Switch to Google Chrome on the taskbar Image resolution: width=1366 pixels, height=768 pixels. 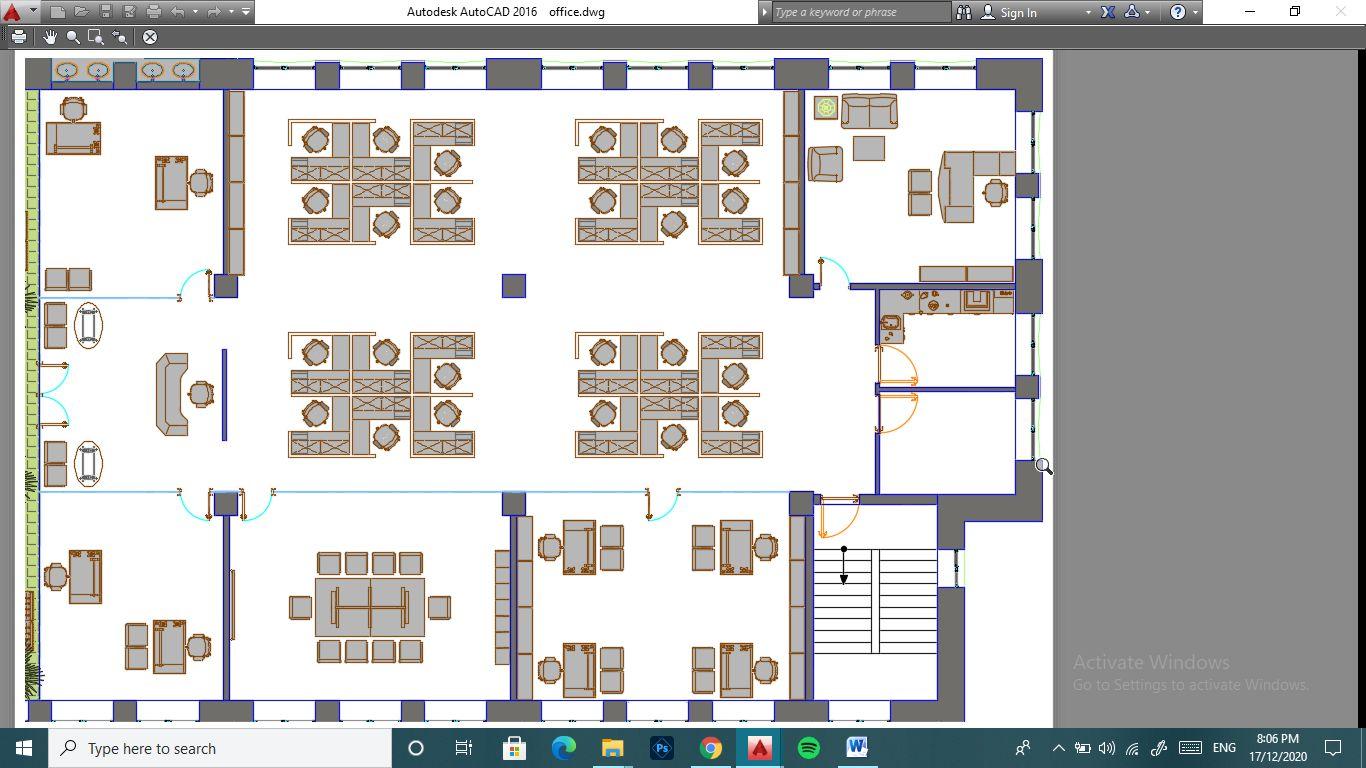(710, 748)
